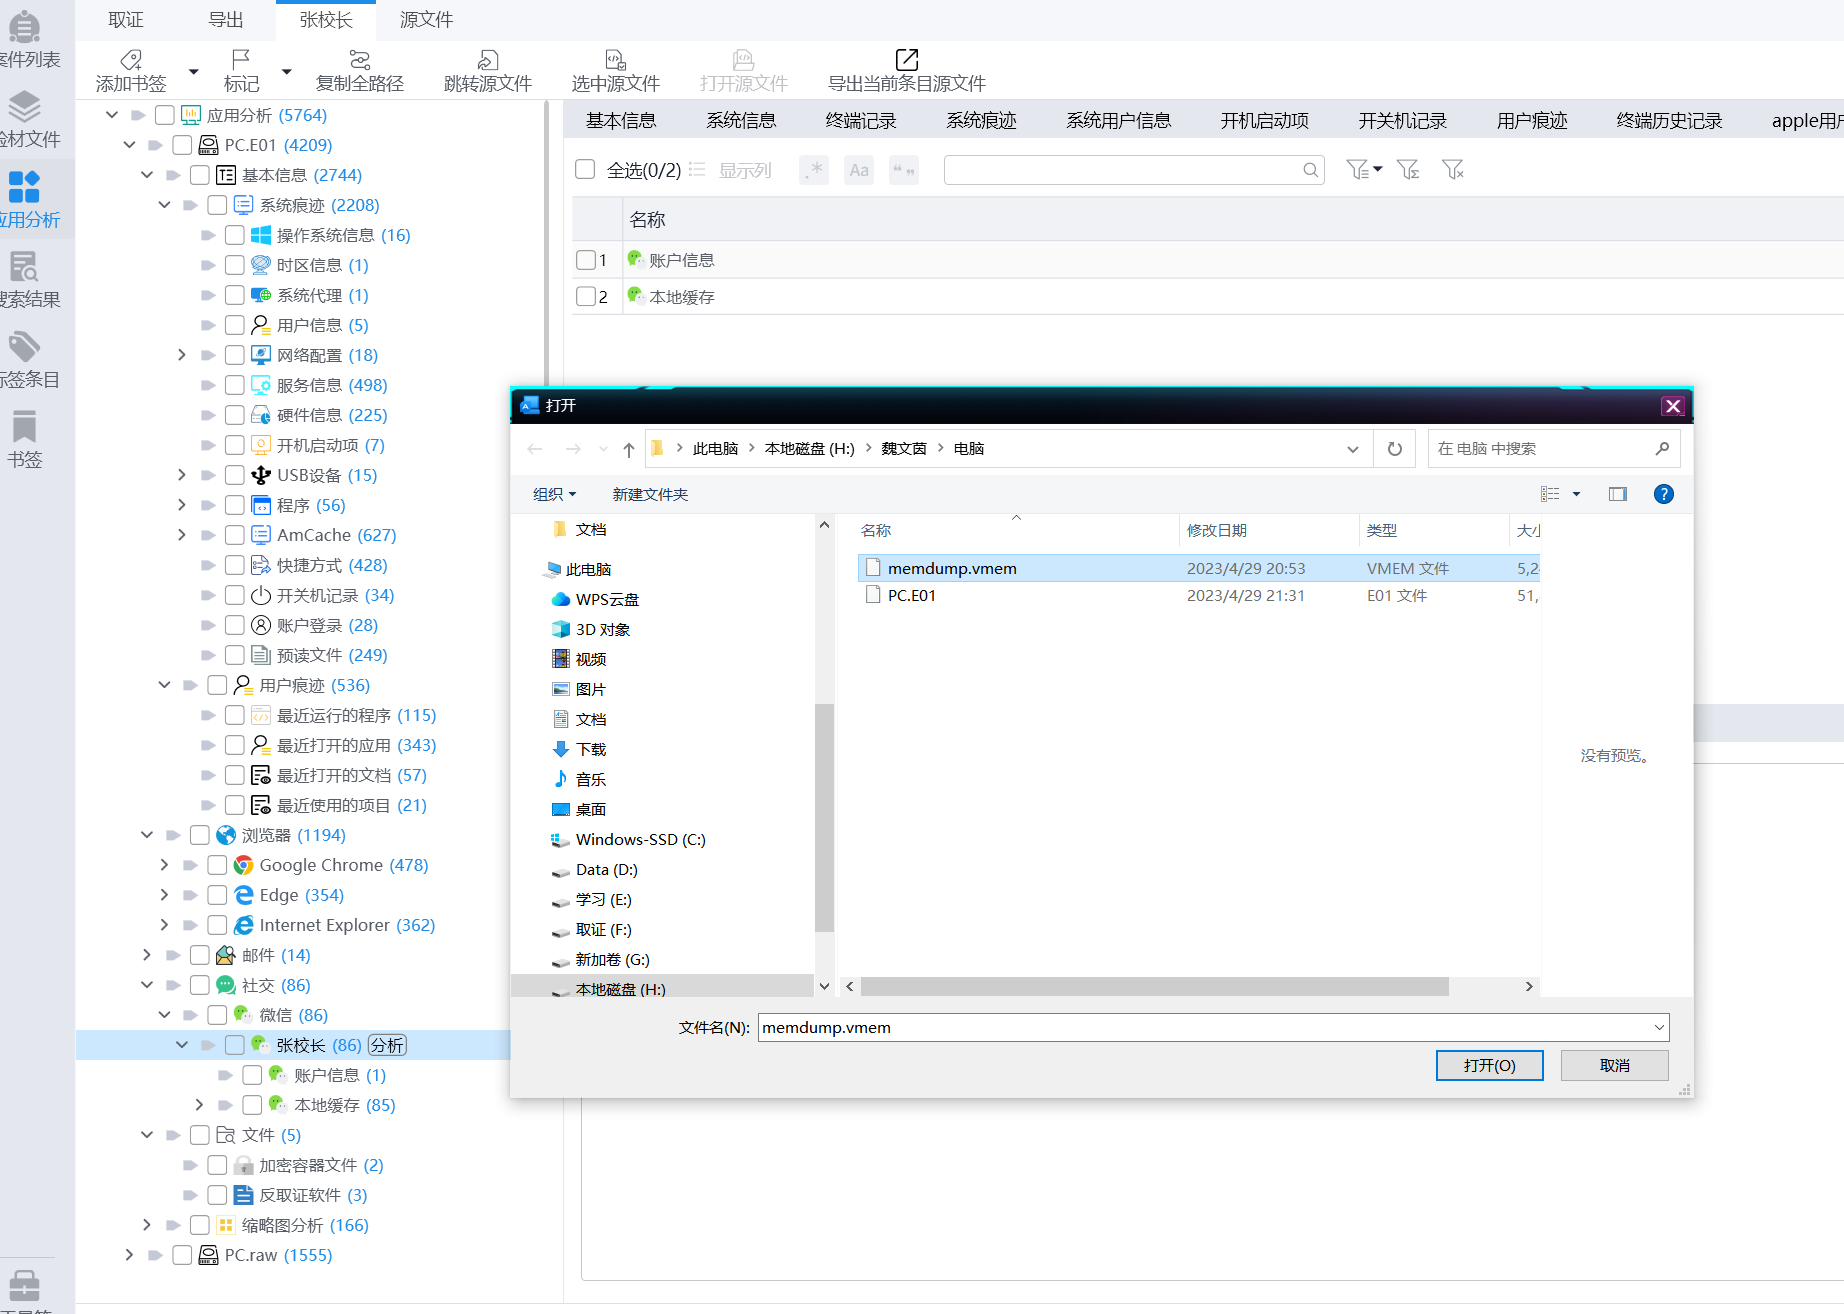
Task: Click the up-folder arrow in Open dialog
Action: tap(628, 449)
